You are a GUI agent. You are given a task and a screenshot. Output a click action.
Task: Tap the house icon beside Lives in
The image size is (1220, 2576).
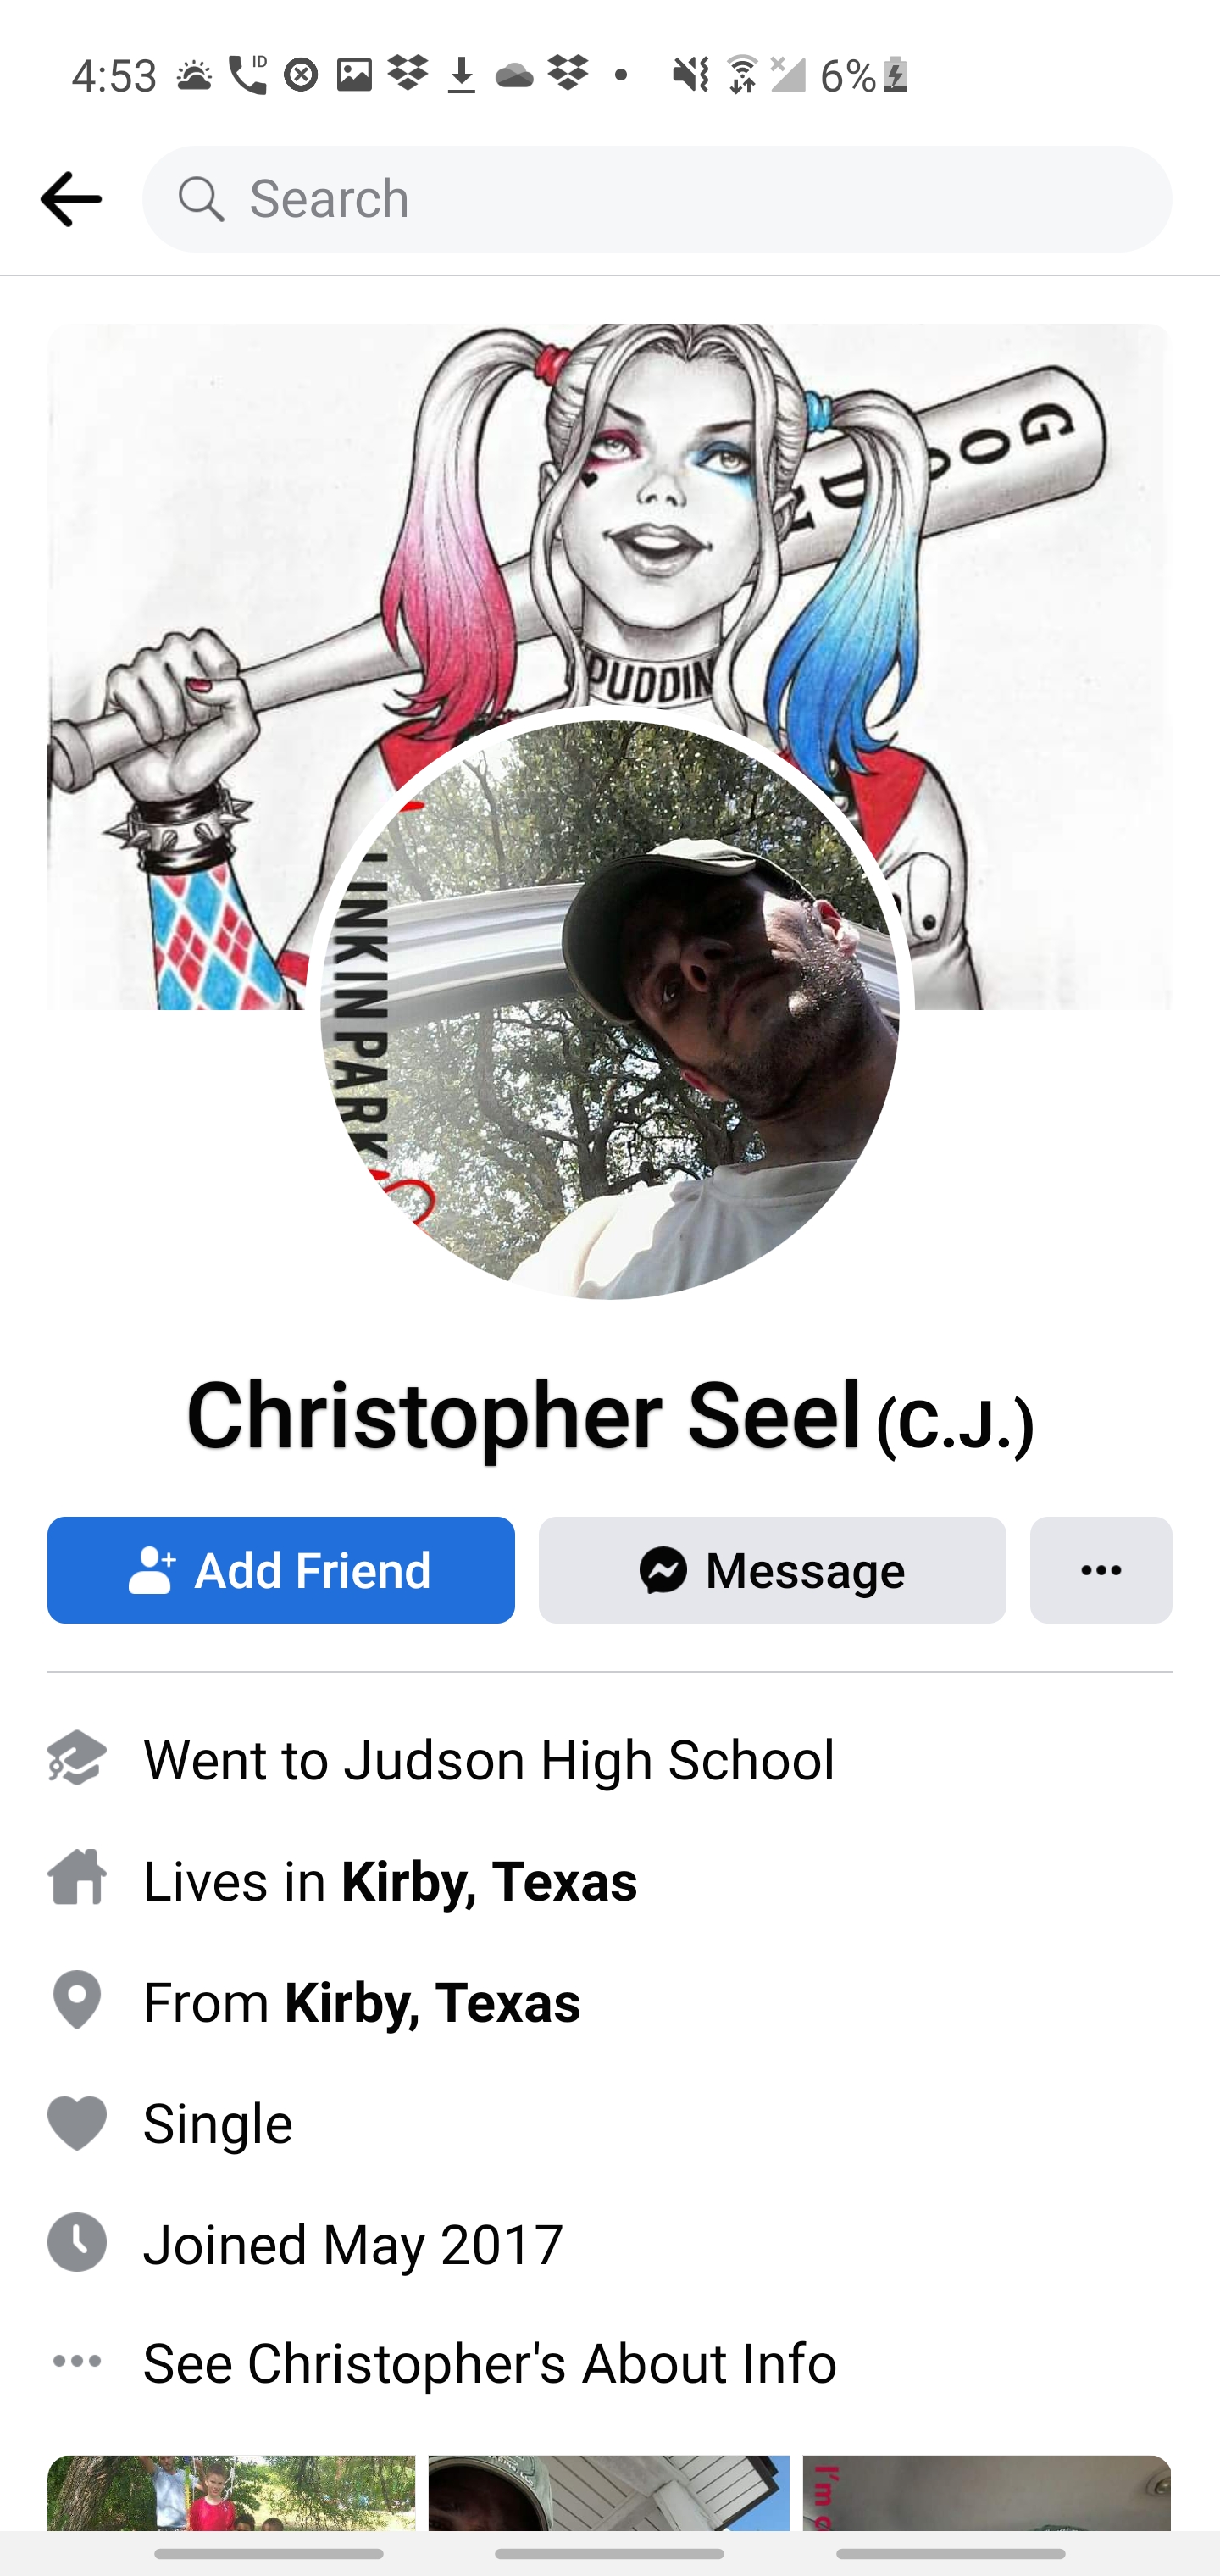tap(77, 1877)
